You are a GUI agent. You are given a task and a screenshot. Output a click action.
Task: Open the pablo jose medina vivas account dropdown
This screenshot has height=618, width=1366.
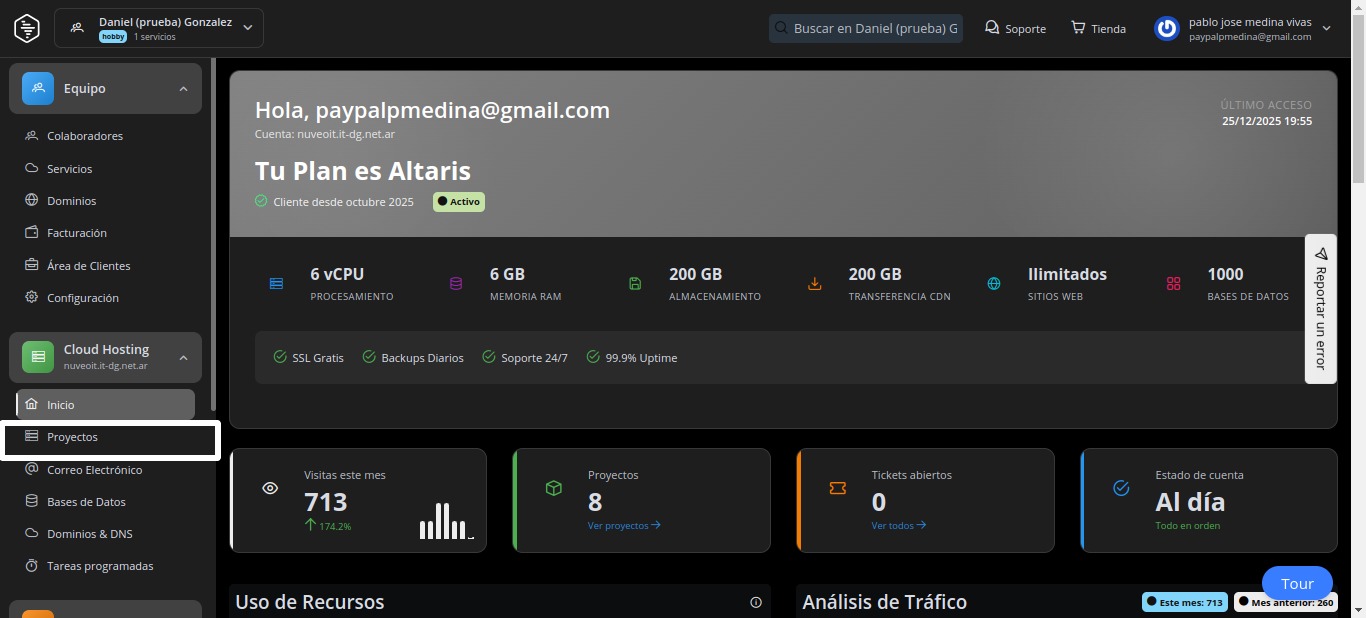1326,28
